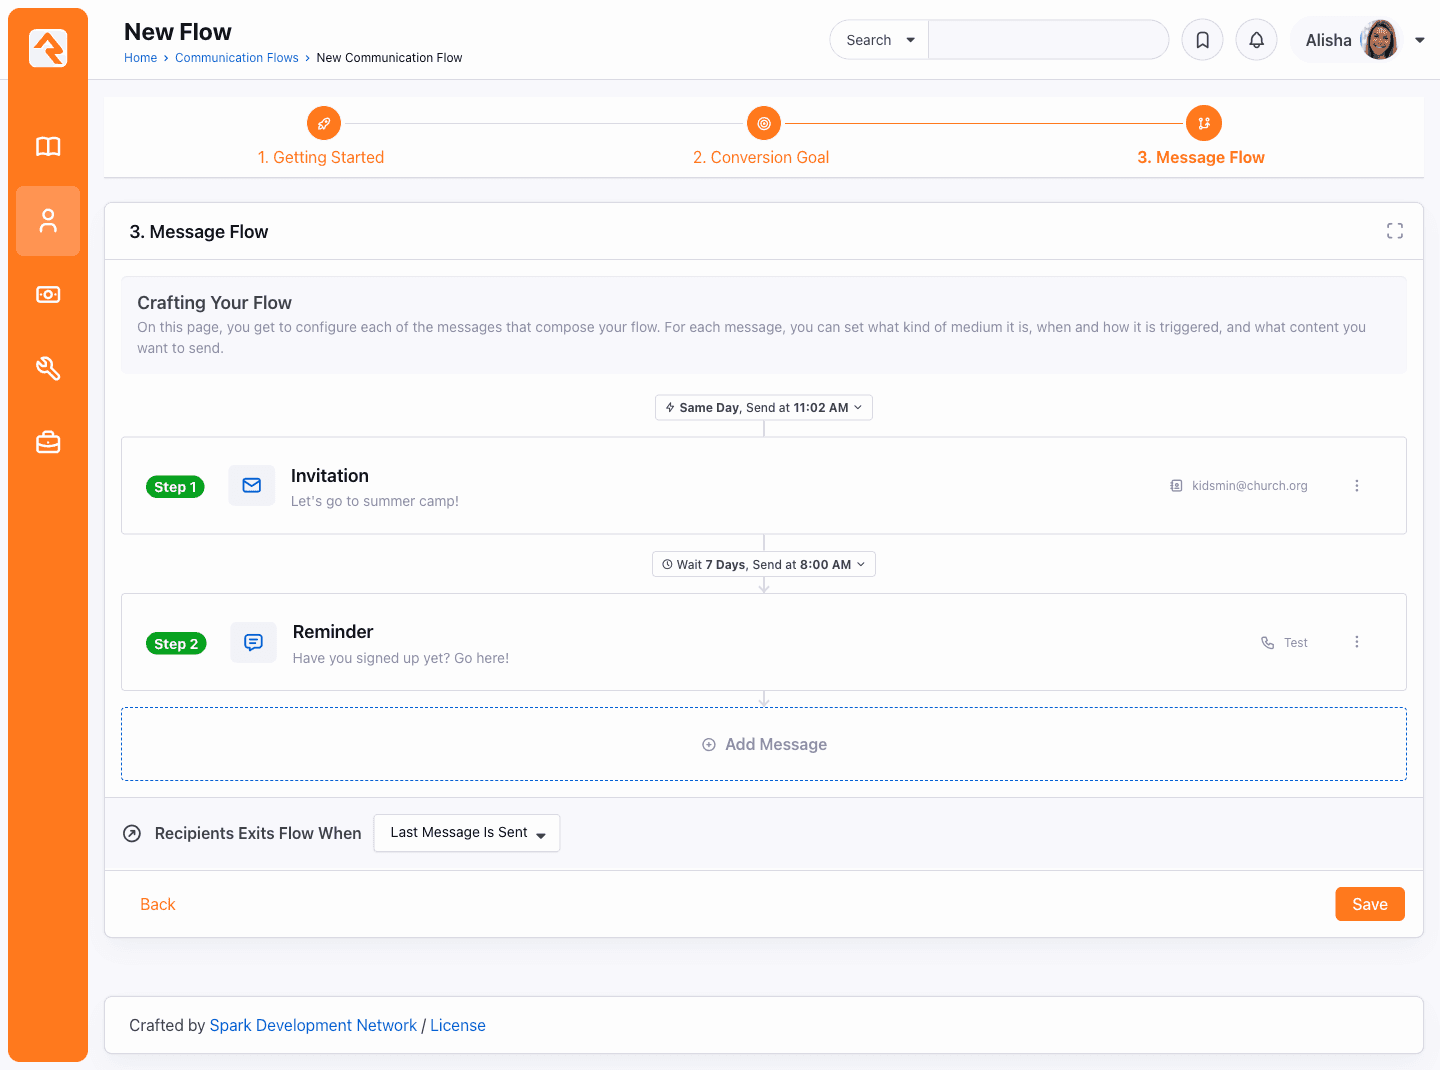Click the rocket icon above Getting Started

tap(323, 122)
